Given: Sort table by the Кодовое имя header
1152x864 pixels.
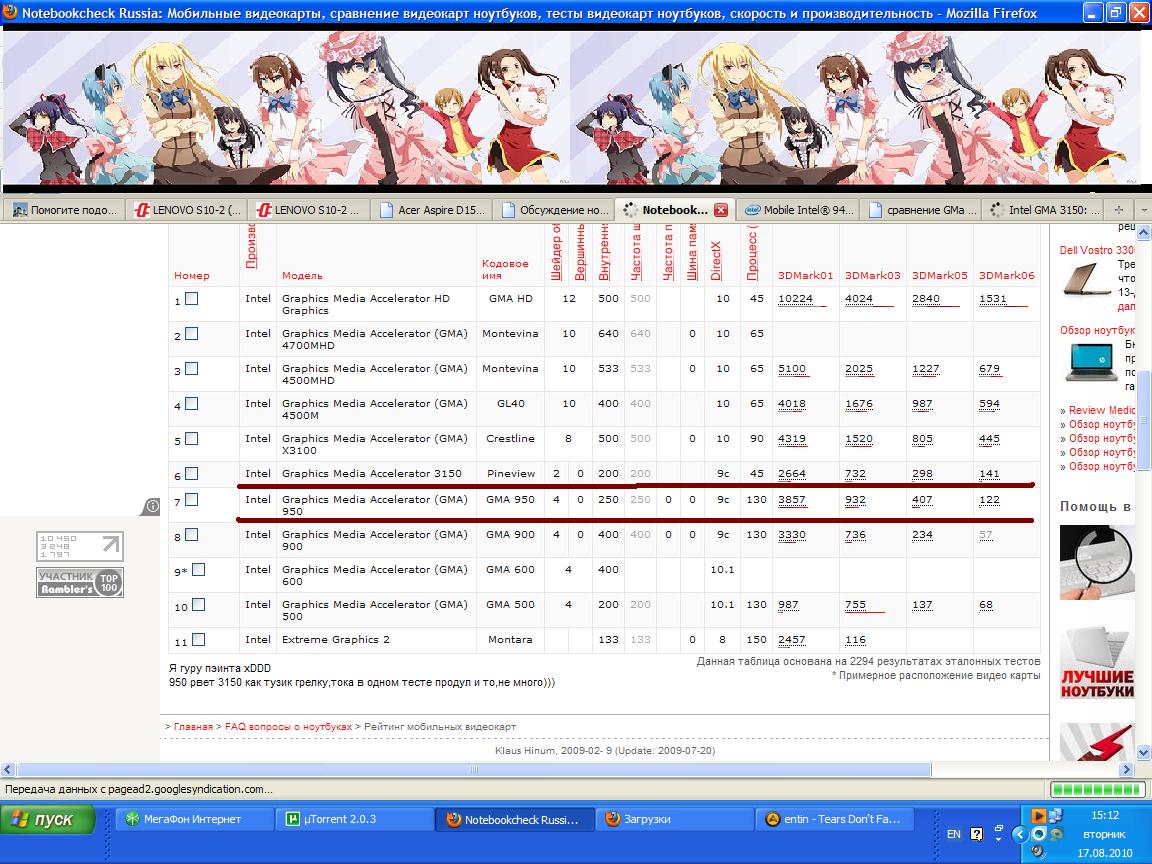Looking at the screenshot, I should pos(505,269).
